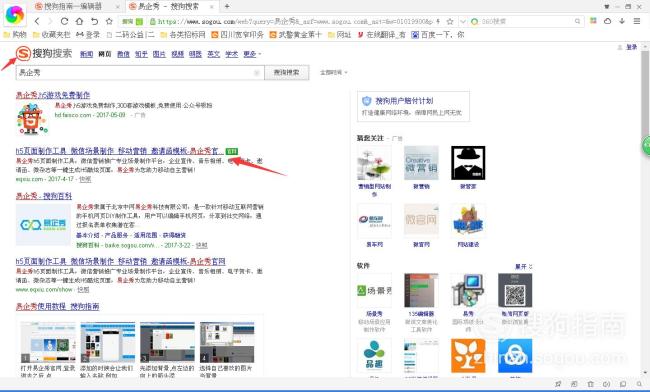Click the sound icon in the bottom status bar
This screenshot has height=392, width=650.
[606, 384]
